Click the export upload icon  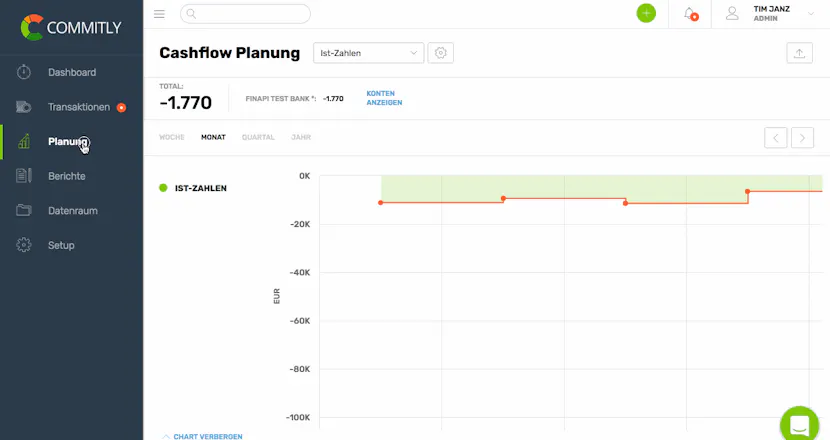click(x=799, y=53)
